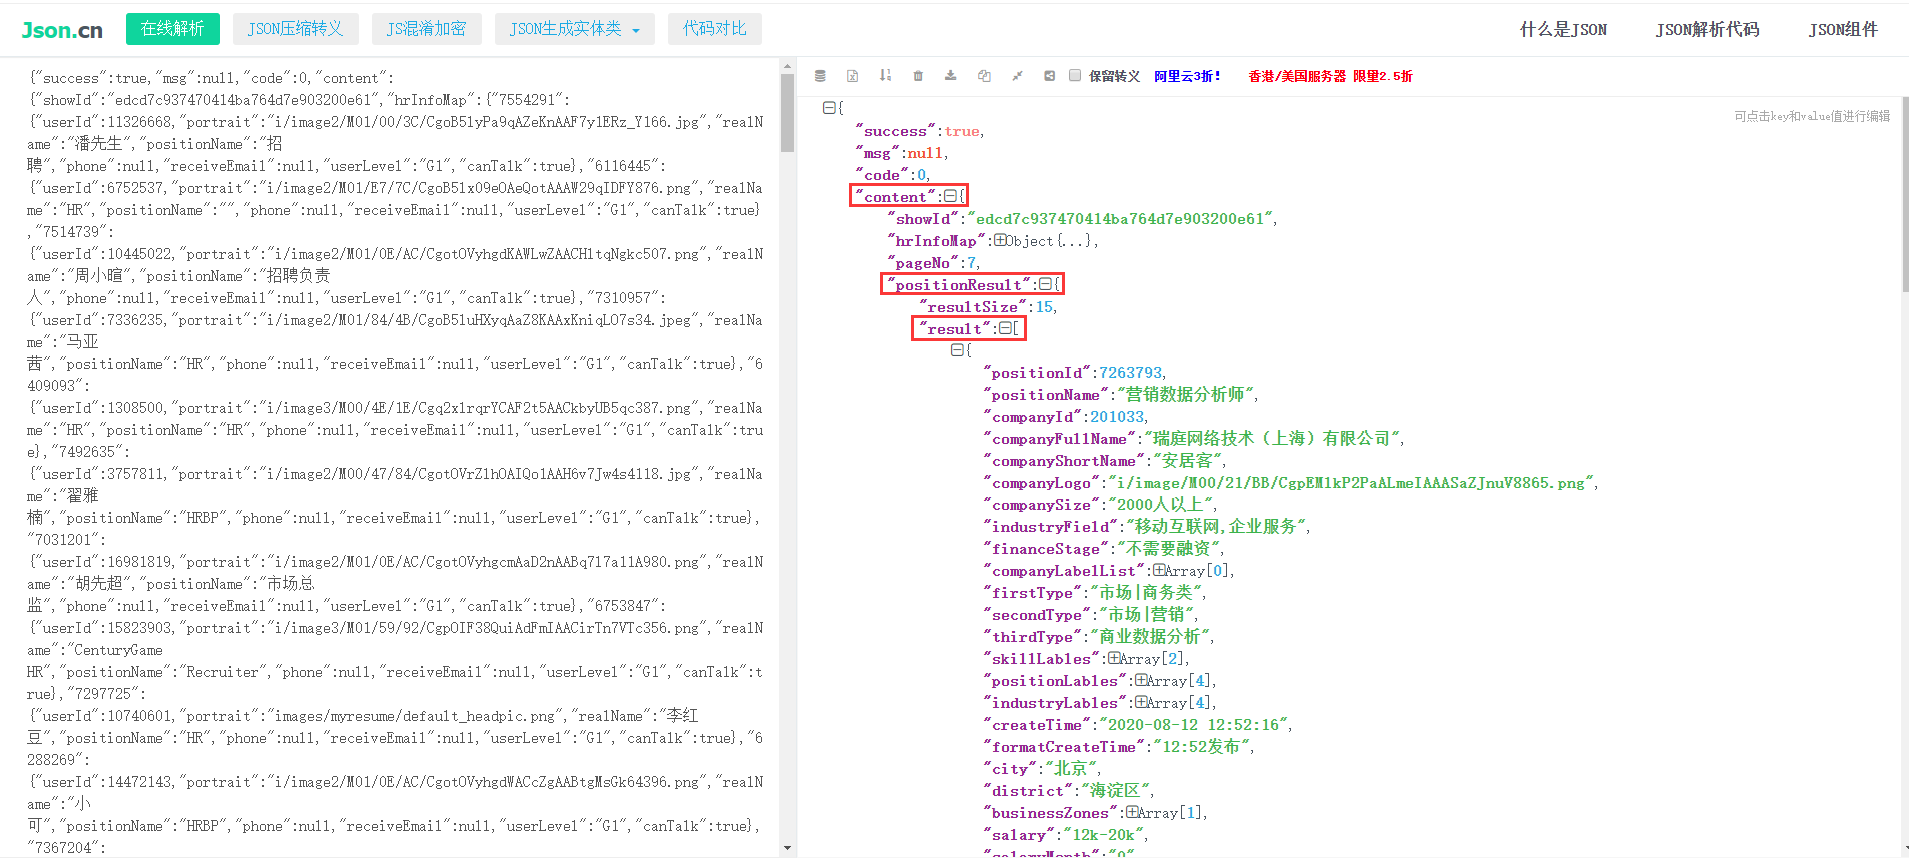The image size is (1909, 867).
Task: Click the city value 北京
Action: pyautogui.click(x=1070, y=769)
